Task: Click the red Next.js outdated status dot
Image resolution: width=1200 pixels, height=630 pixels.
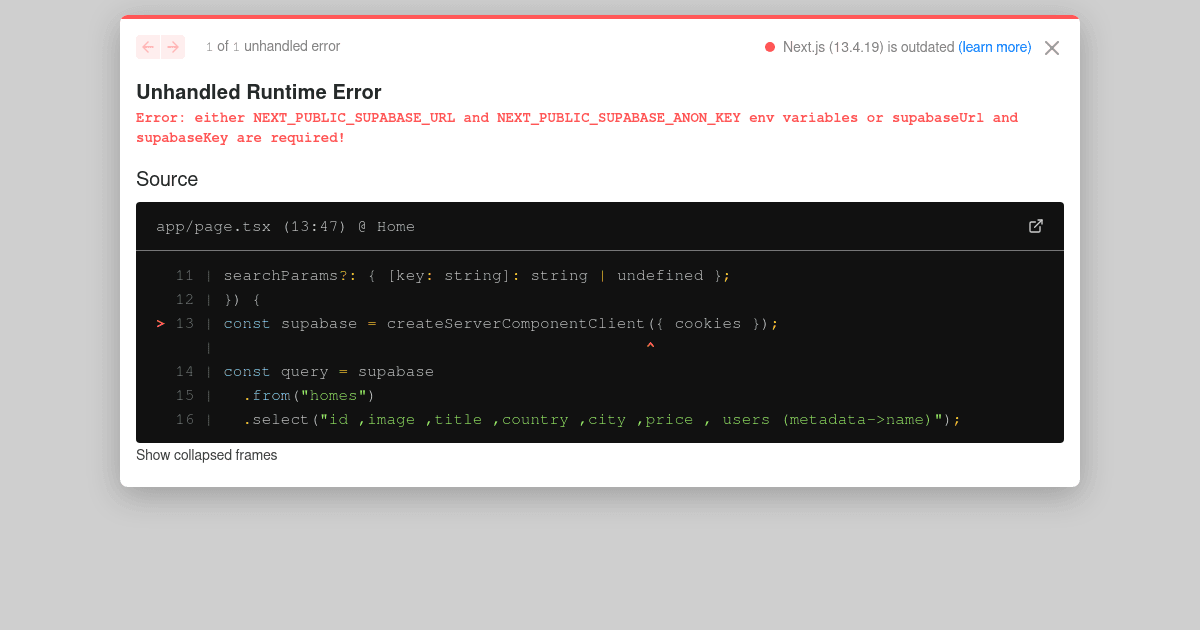Action: [770, 46]
